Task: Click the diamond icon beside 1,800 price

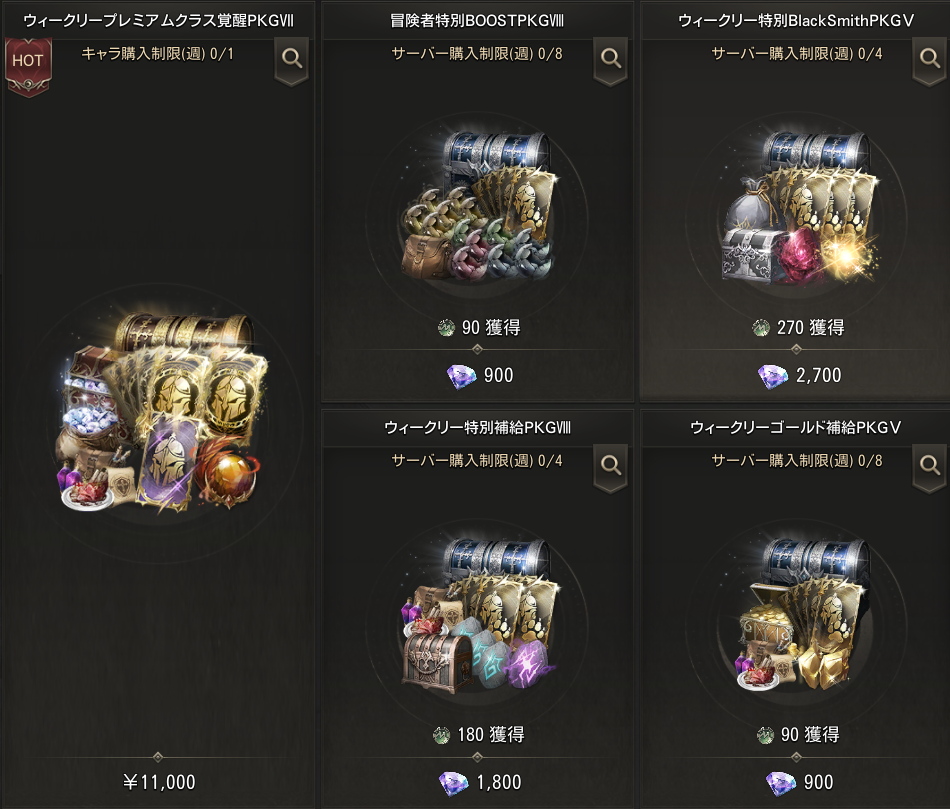Action: coord(453,783)
